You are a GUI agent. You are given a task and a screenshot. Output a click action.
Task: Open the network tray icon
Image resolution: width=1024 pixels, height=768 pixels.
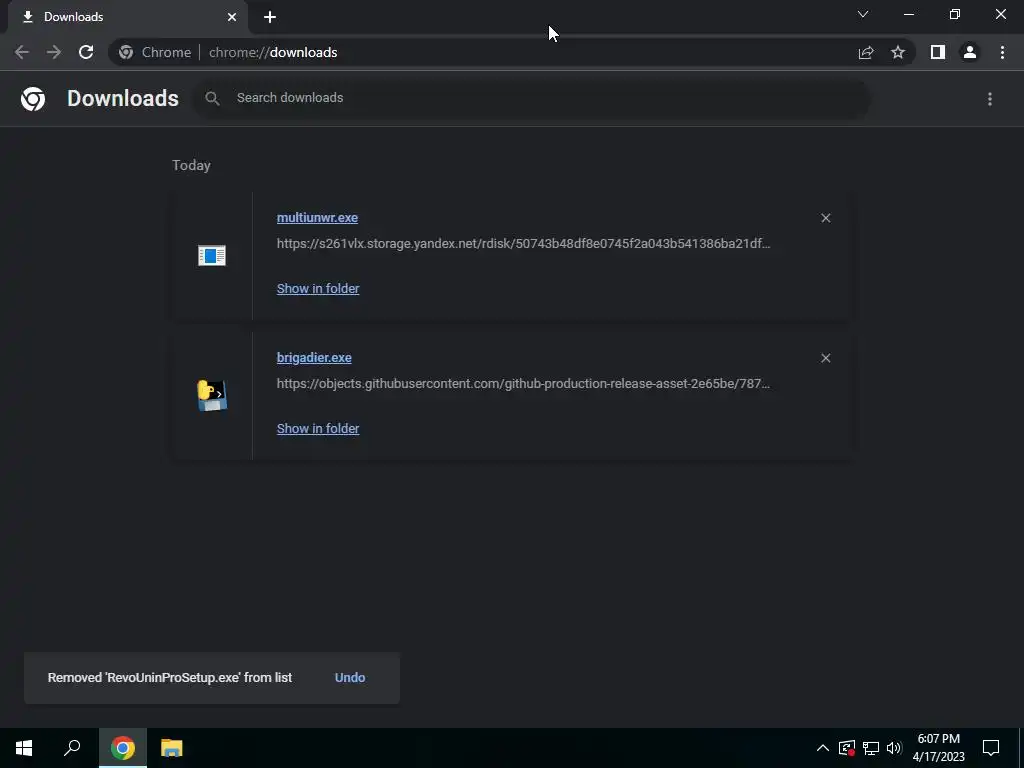point(871,748)
